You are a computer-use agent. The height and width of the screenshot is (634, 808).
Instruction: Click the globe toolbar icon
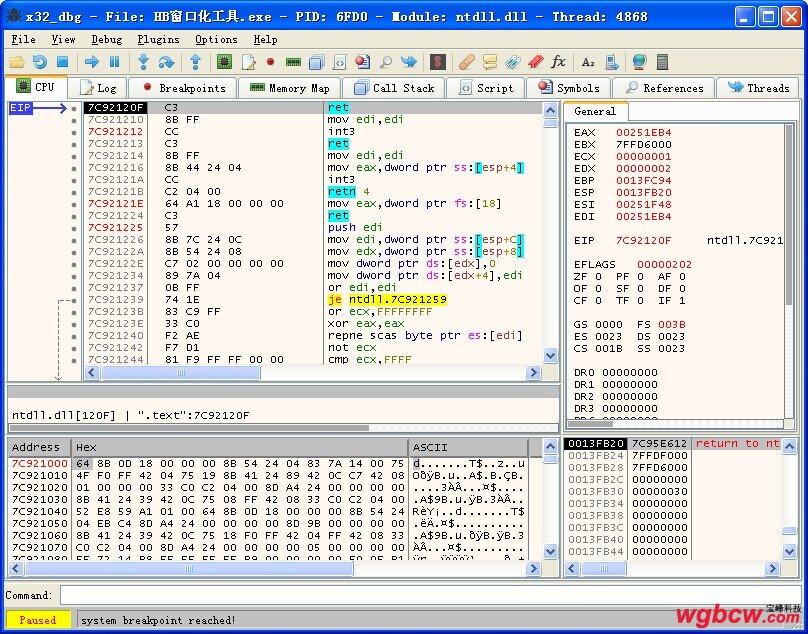(x=639, y=62)
